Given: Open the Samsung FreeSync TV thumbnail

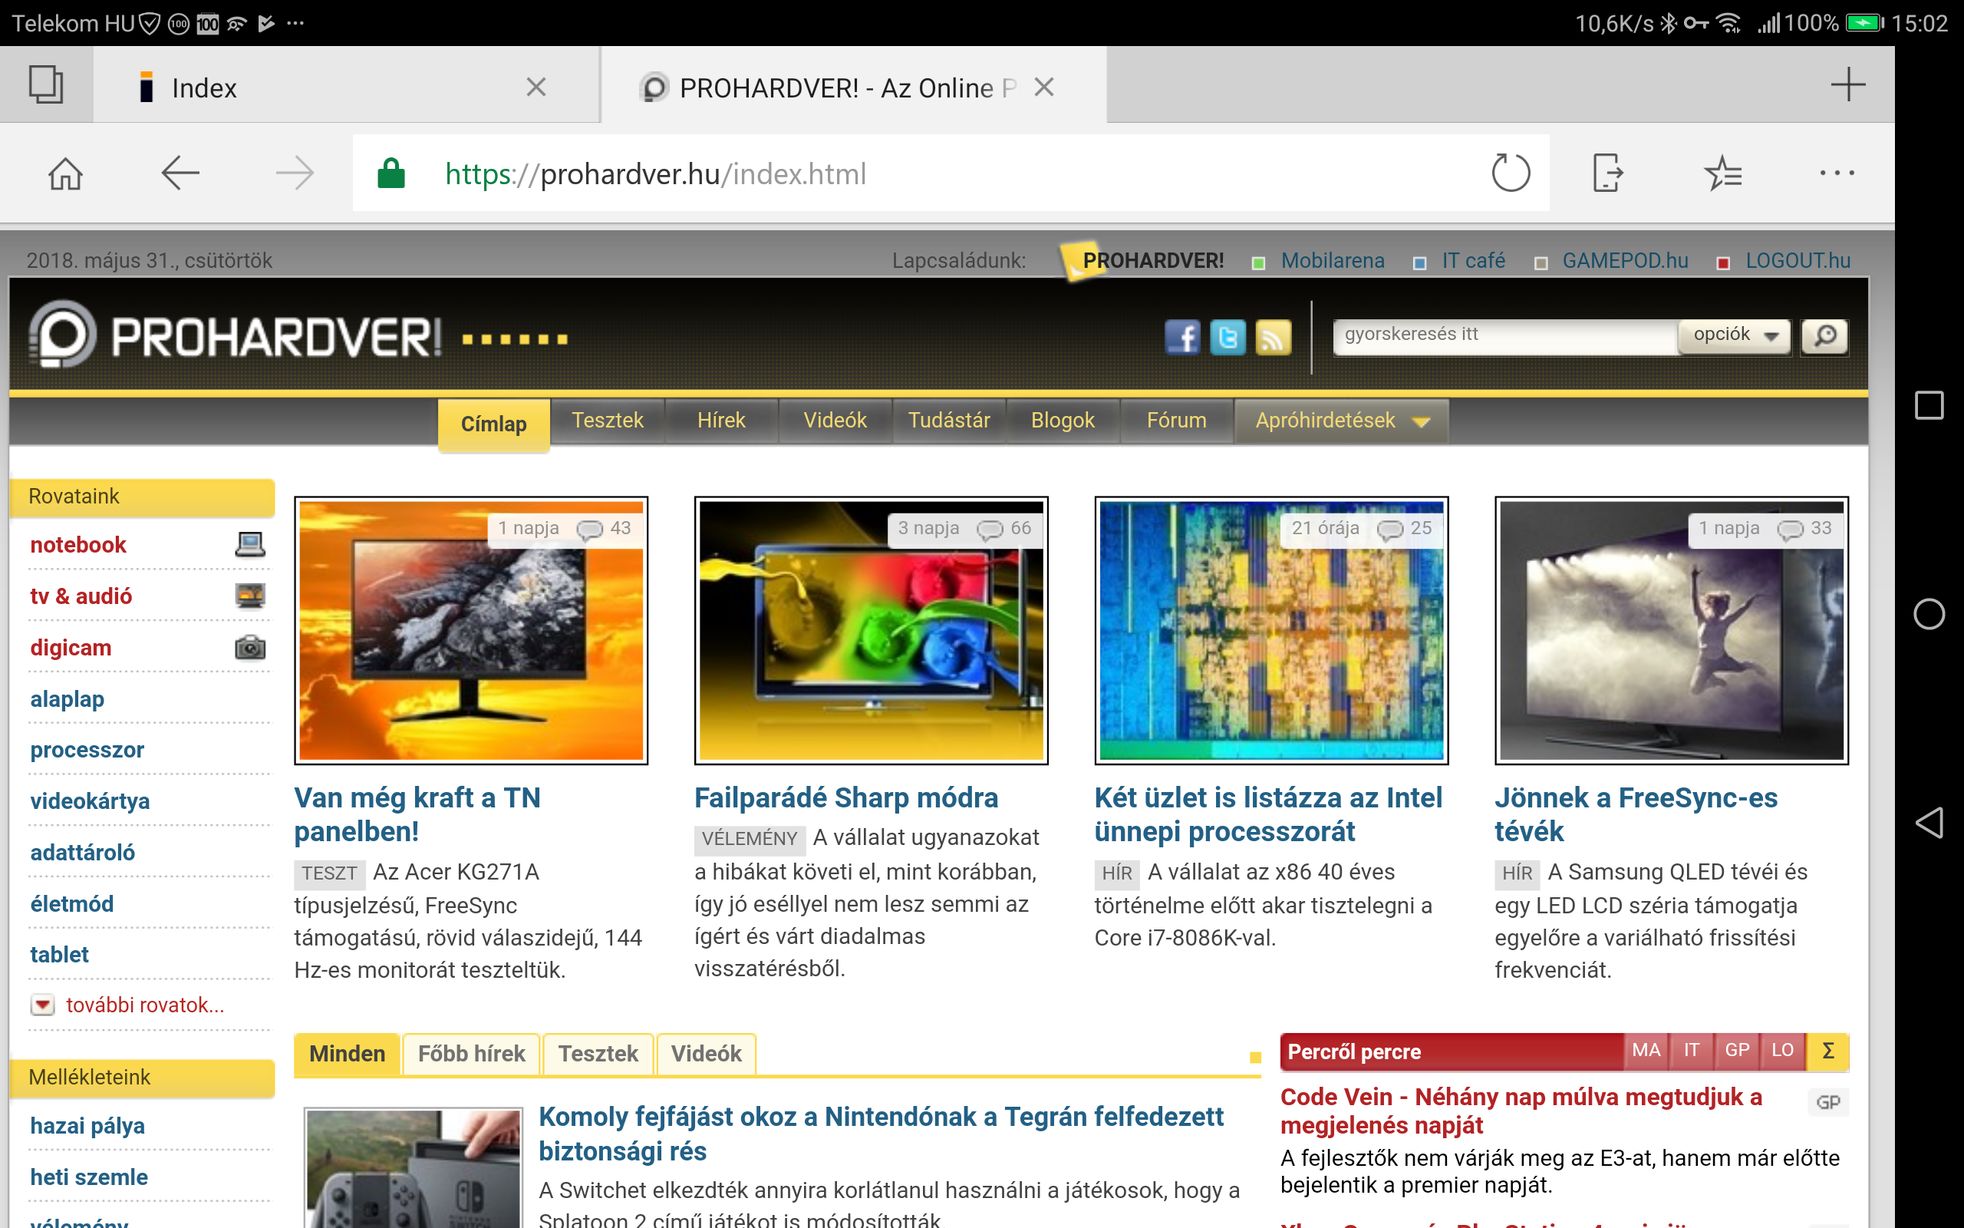Looking at the screenshot, I should pos(1671,630).
